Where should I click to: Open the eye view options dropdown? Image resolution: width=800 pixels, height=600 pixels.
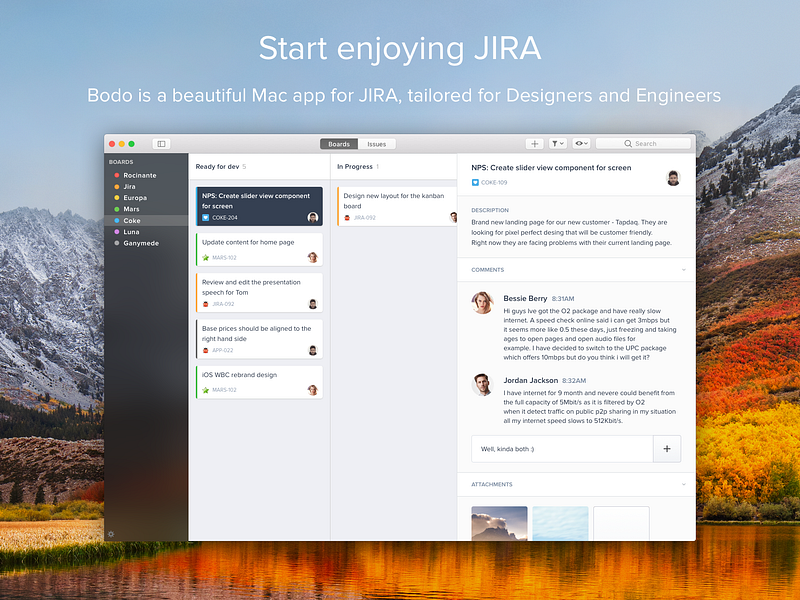581,144
